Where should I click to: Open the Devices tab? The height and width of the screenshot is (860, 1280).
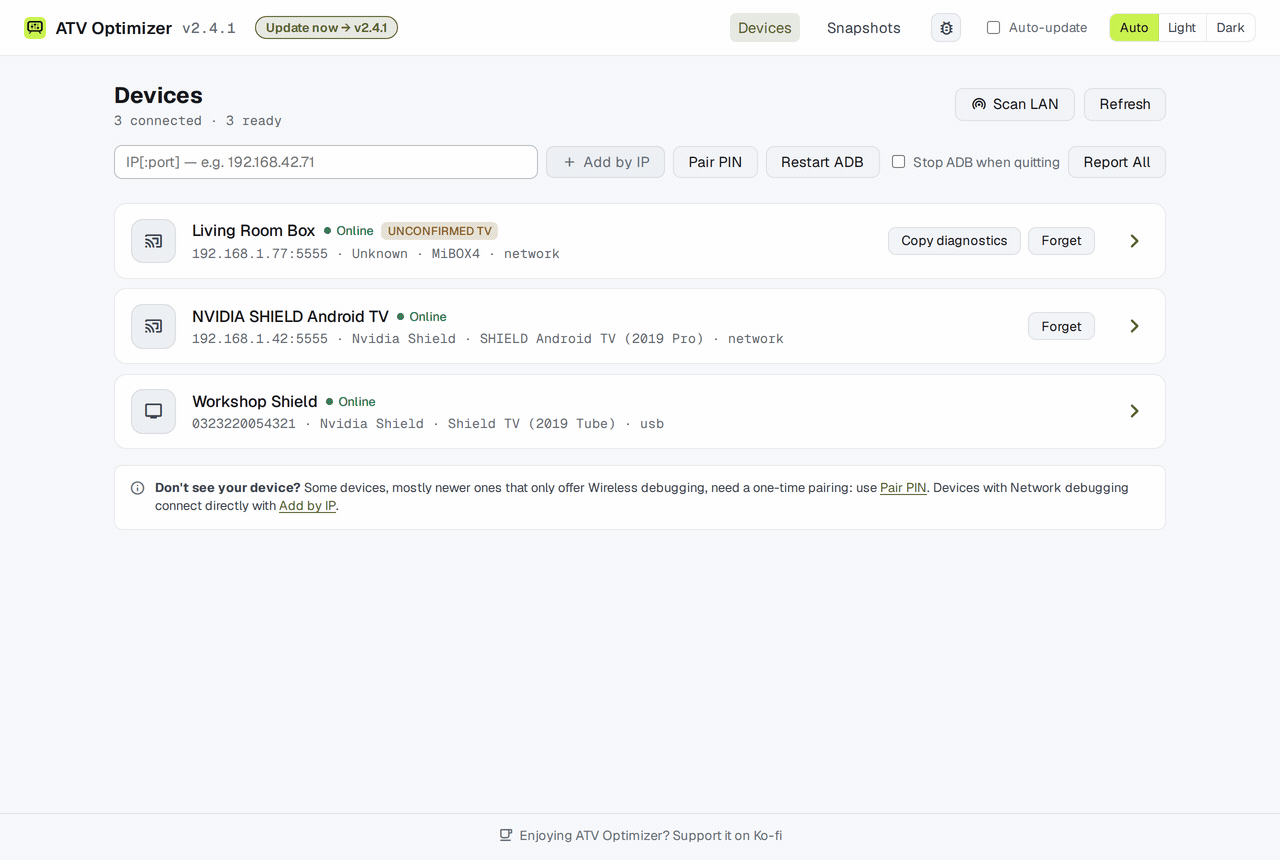click(765, 28)
